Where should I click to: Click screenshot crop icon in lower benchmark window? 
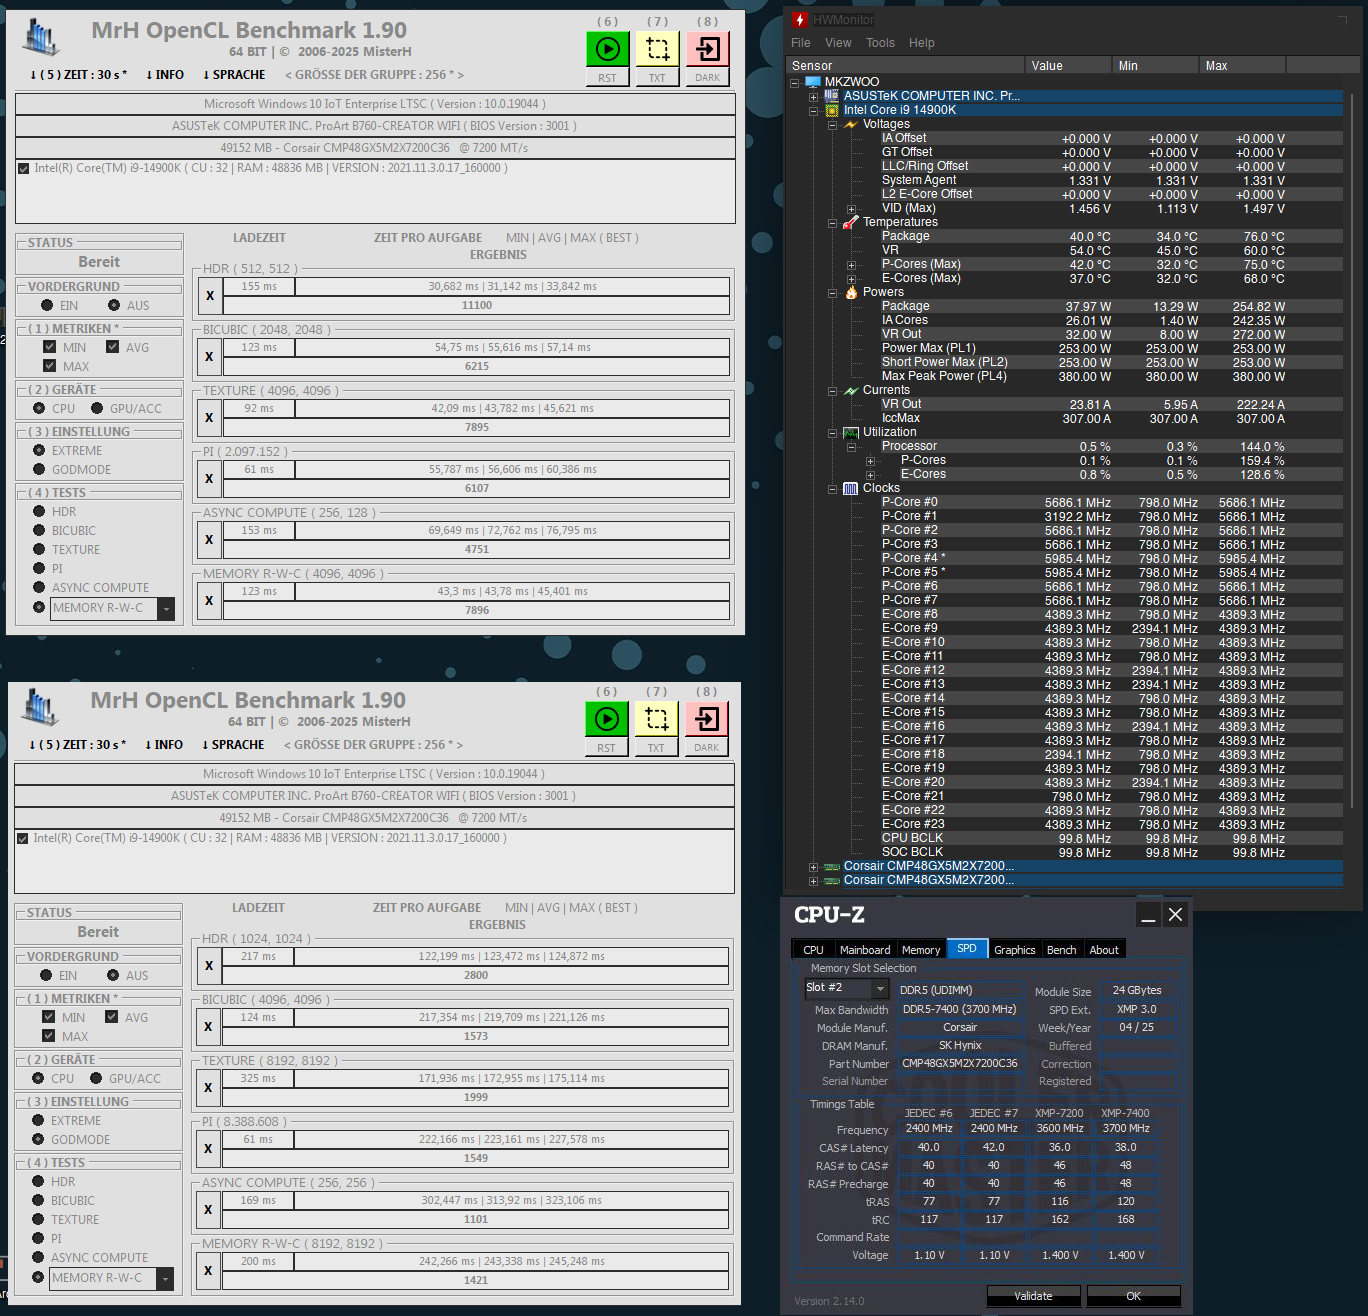click(x=656, y=719)
